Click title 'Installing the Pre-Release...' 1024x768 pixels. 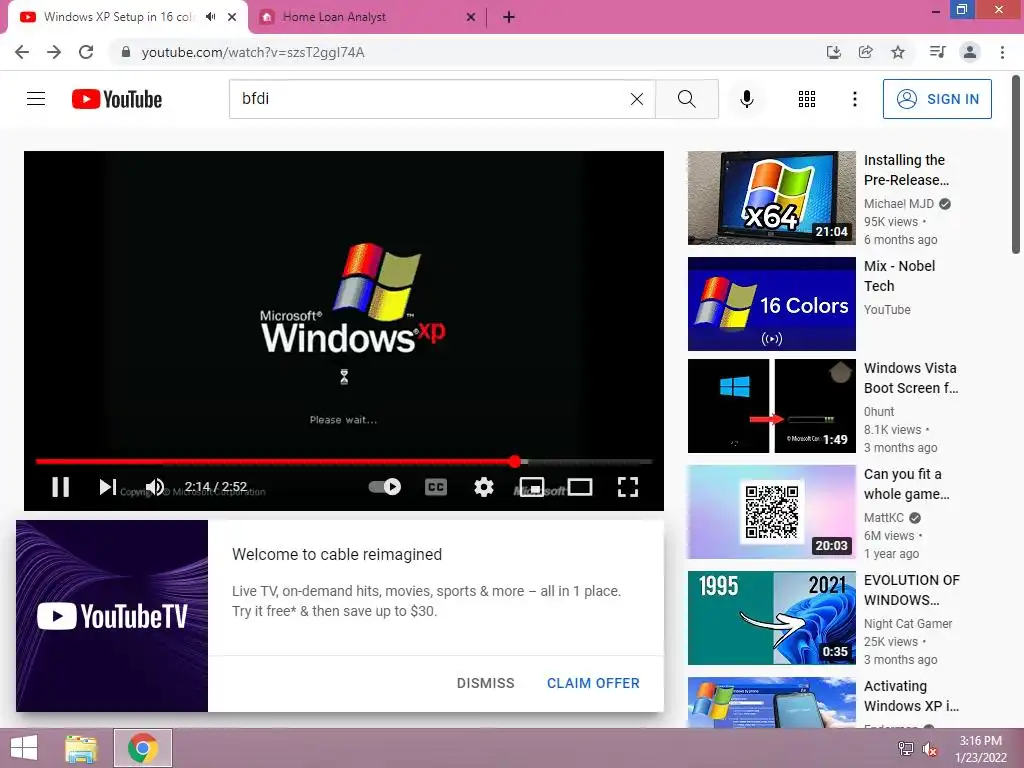[906, 170]
